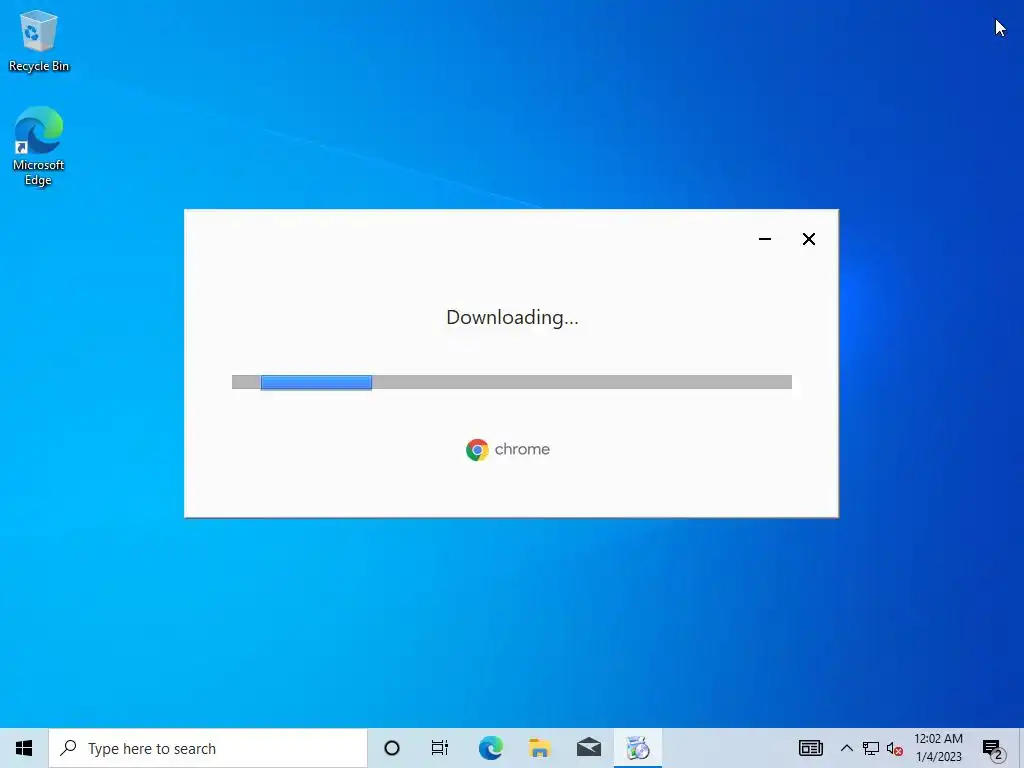Focus the taskbar 'Type here to search' box
This screenshot has width=1024, height=768.
tap(208, 748)
